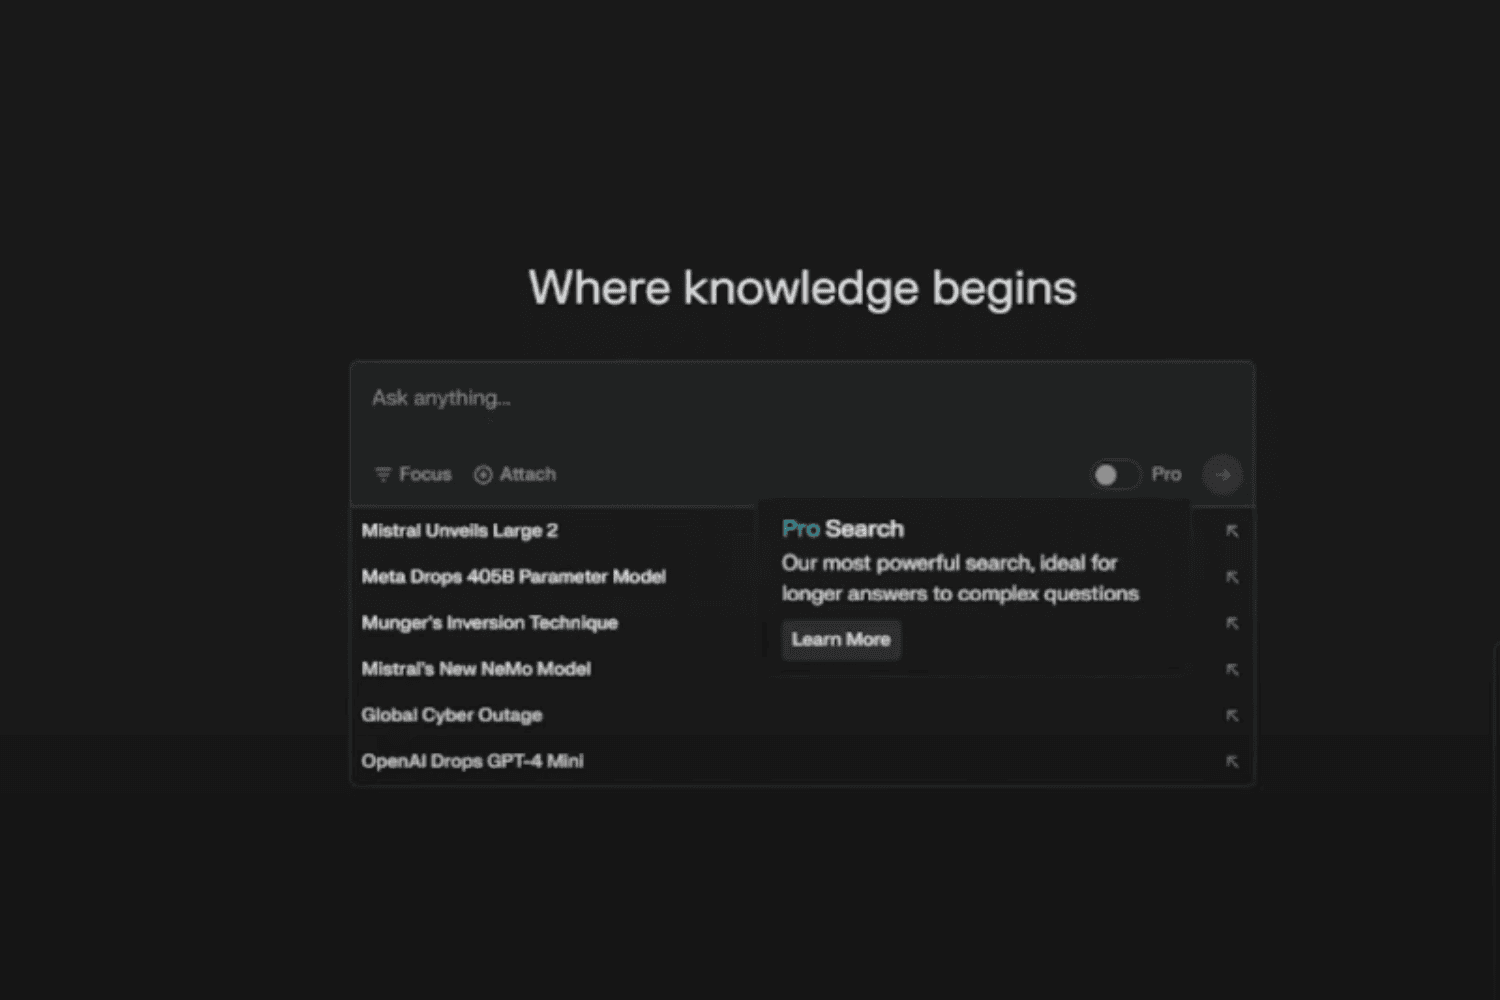Enable the Pro search toggle switch

1114,475
